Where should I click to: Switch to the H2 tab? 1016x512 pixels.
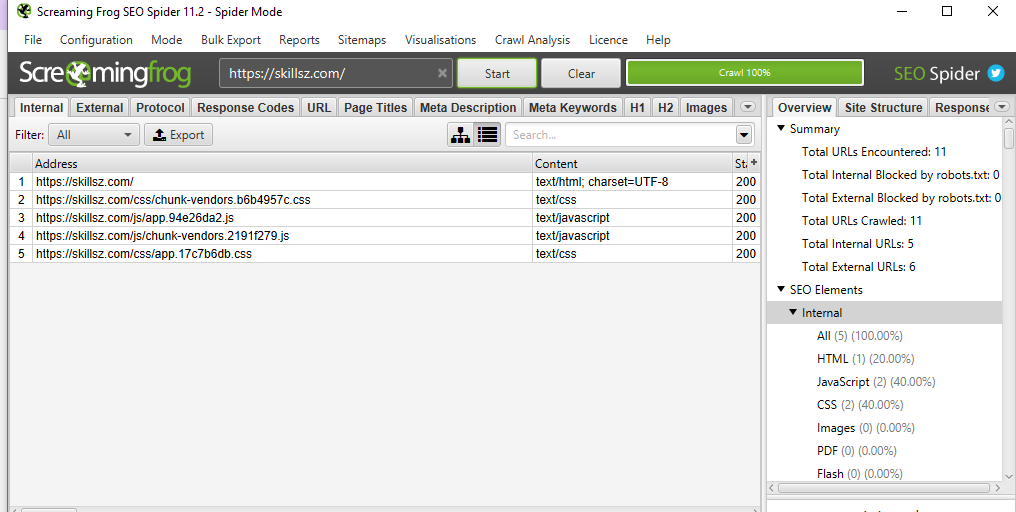click(665, 108)
